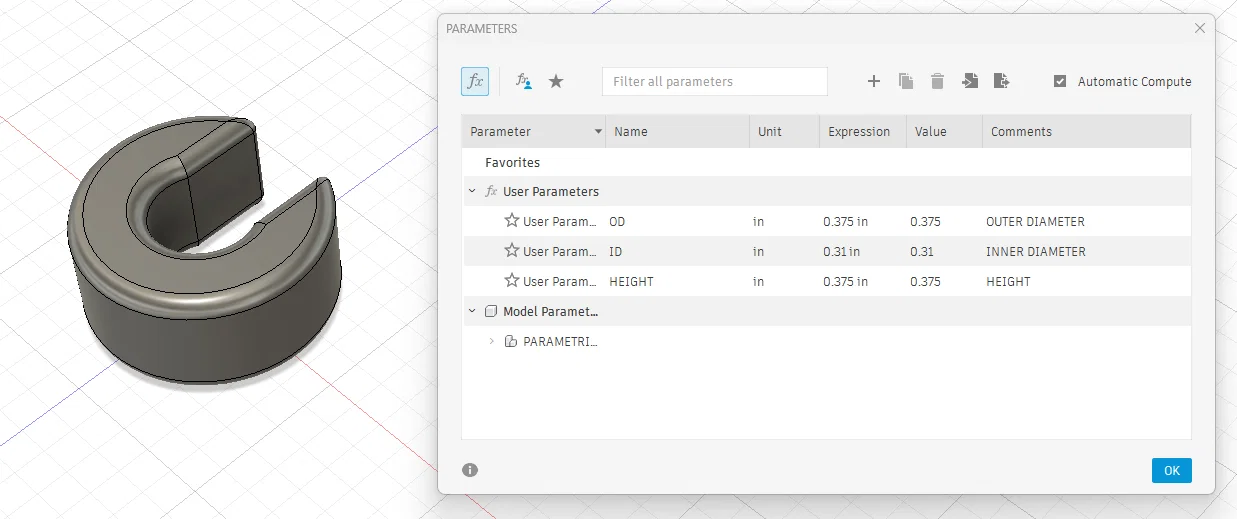Click the OD unit cell
Viewport: 1237px width, 519px height.
(784, 221)
